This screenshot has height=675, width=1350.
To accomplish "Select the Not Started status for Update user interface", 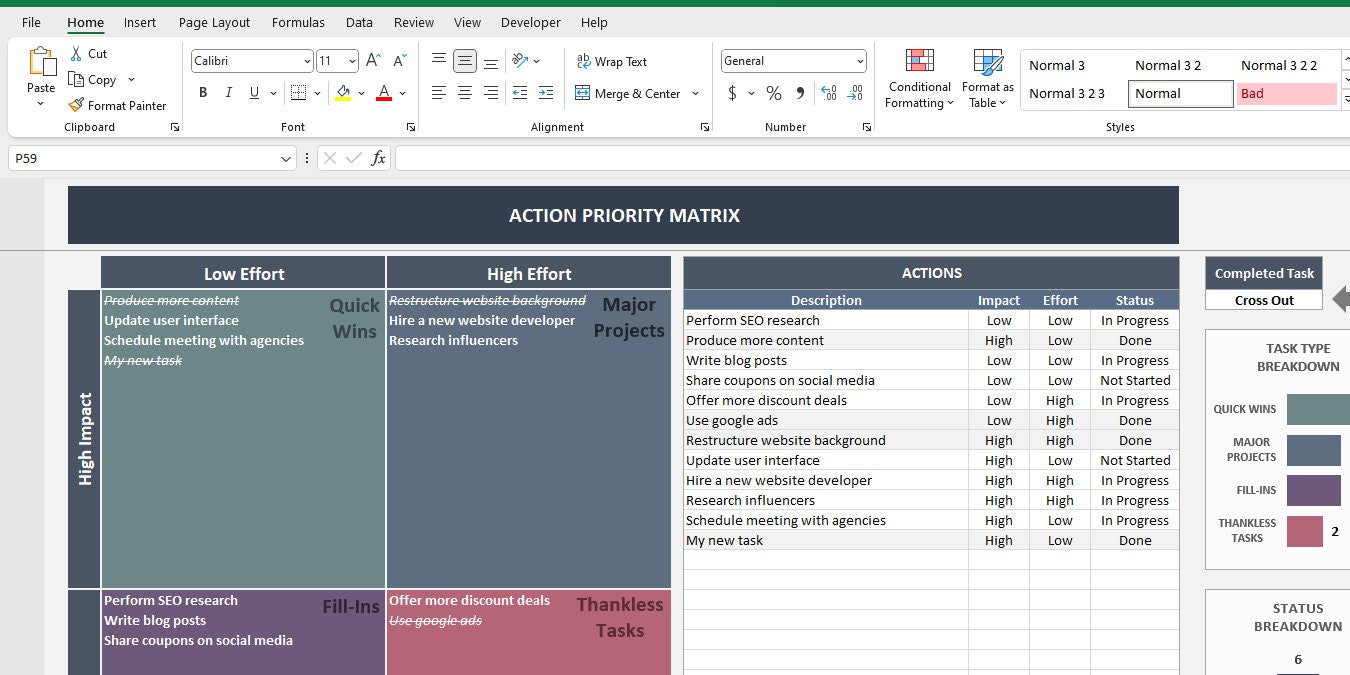I will [x=1135, y=460].
